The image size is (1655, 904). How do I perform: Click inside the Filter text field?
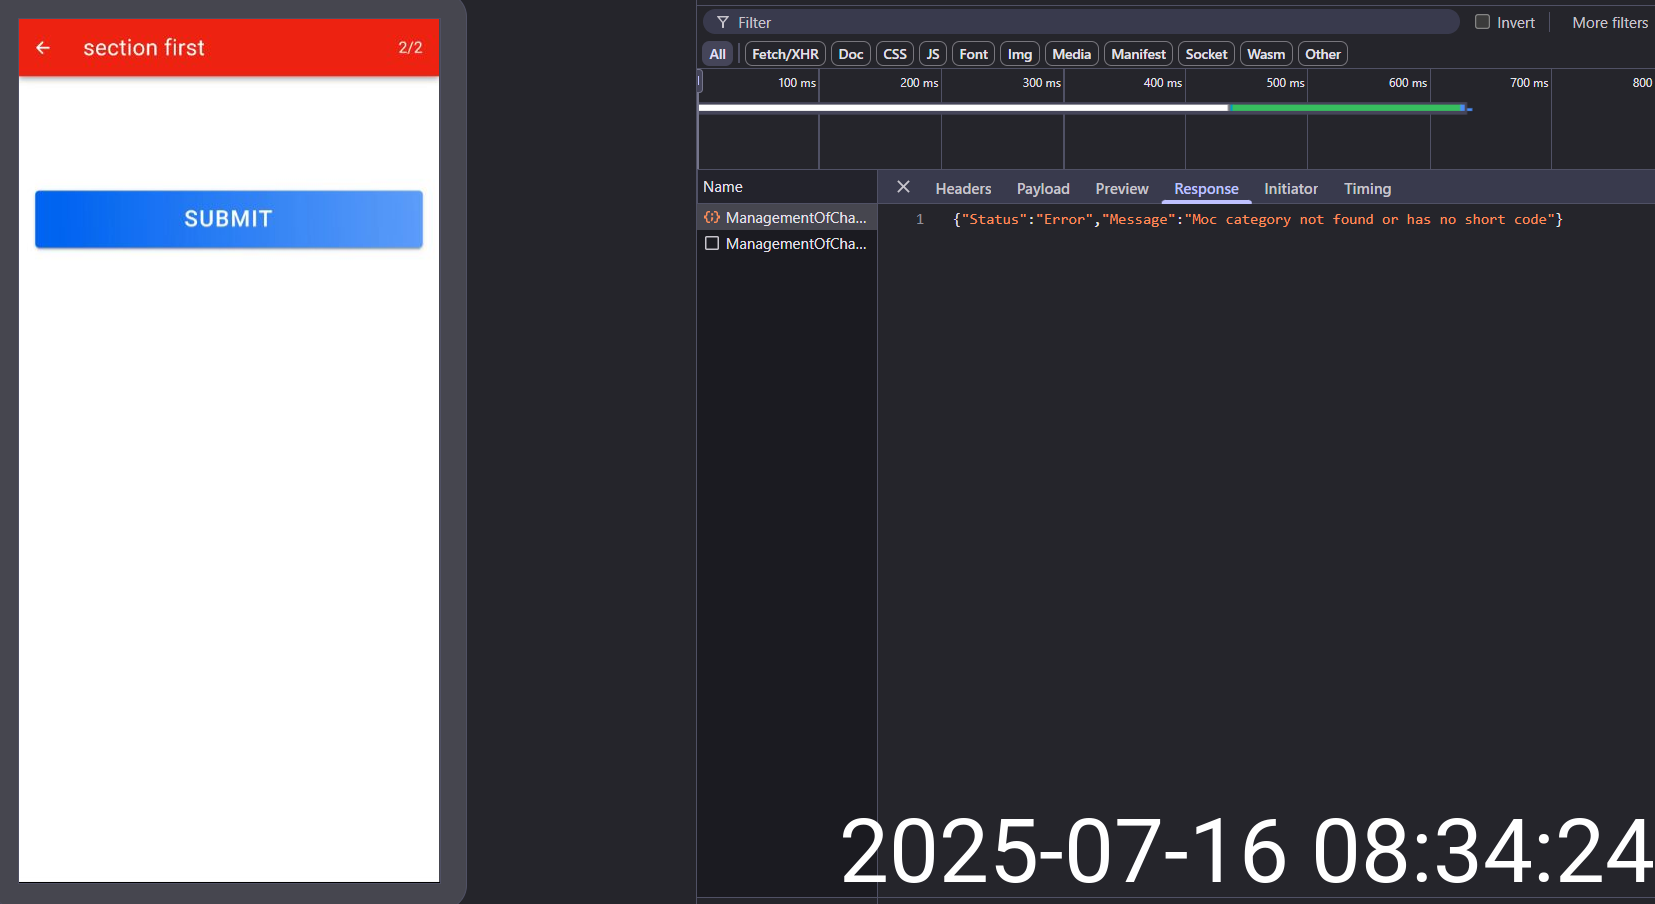pos(1090,22)
